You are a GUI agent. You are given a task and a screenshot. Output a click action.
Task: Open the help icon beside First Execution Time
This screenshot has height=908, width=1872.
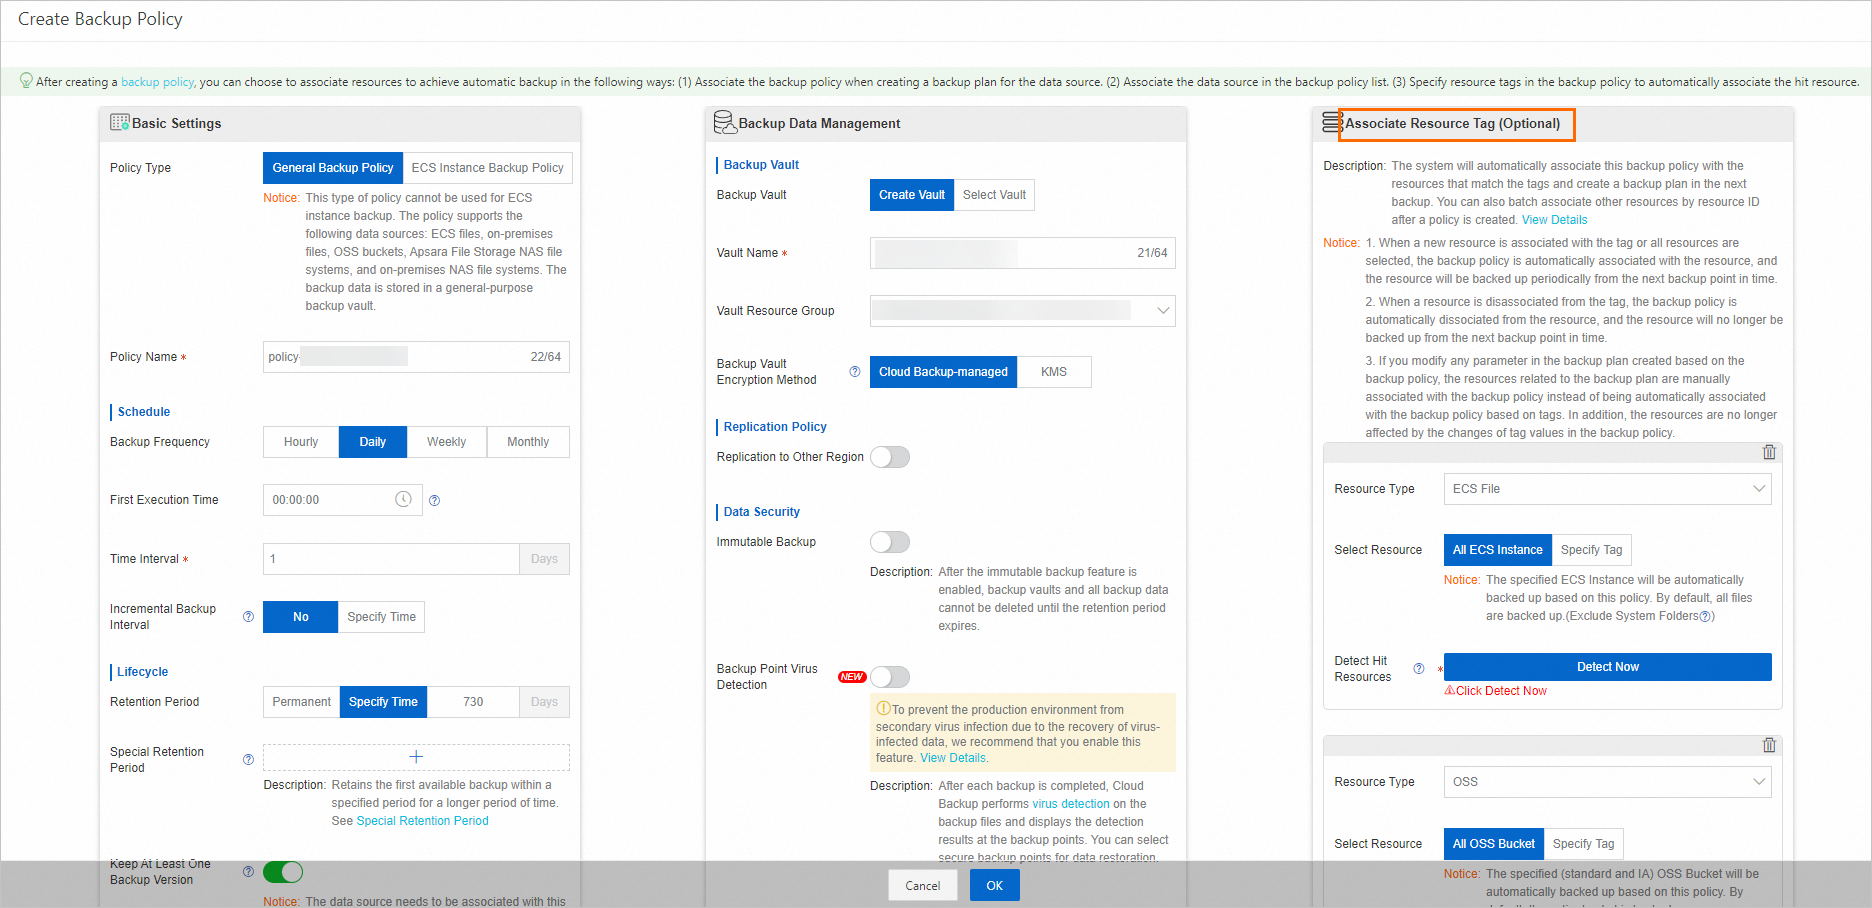[x=434, y=500]
